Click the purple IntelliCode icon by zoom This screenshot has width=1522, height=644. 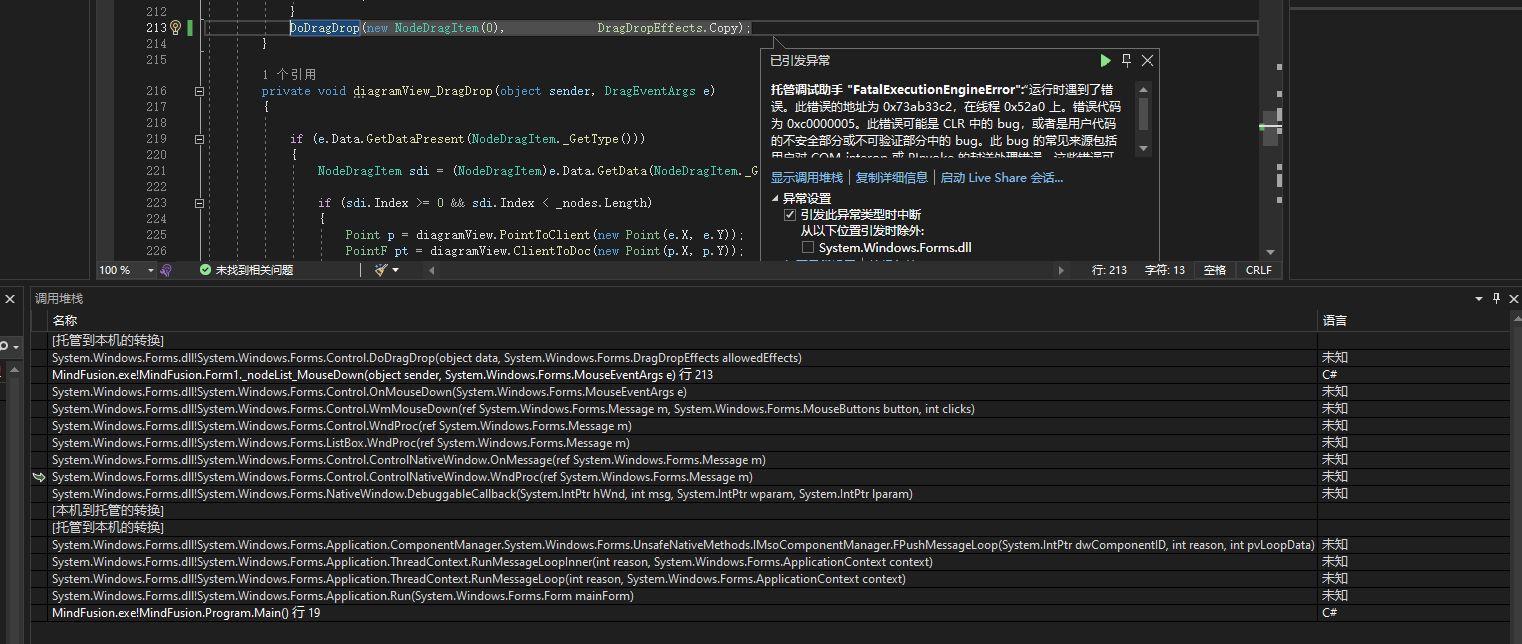tap(167, 270)
